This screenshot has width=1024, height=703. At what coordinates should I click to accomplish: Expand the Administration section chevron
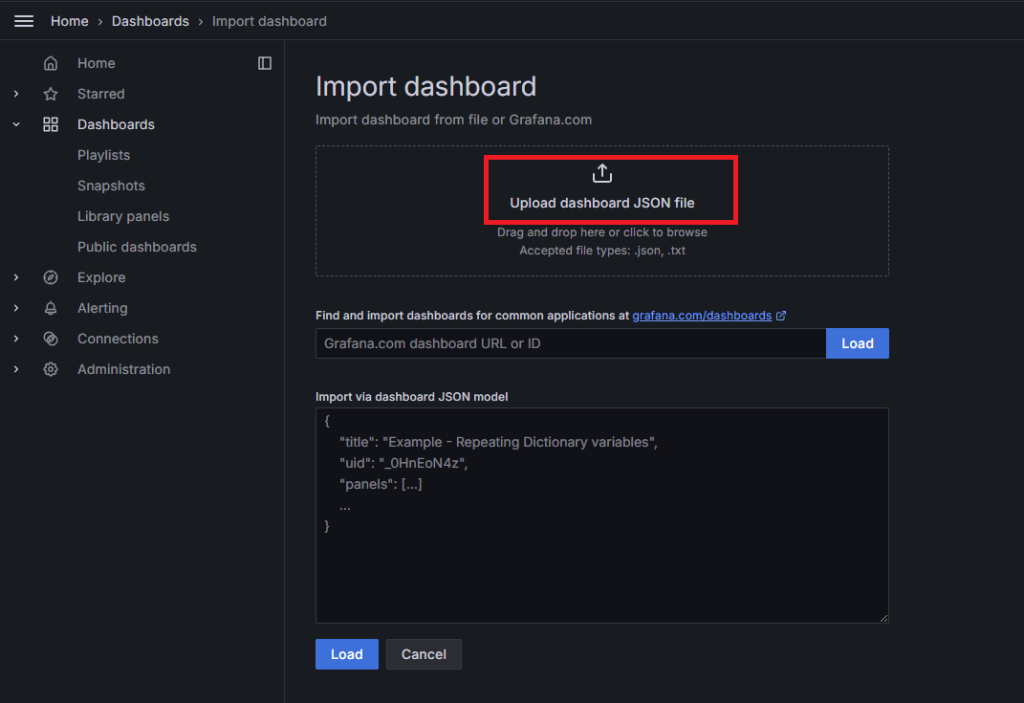click(16, 369)
